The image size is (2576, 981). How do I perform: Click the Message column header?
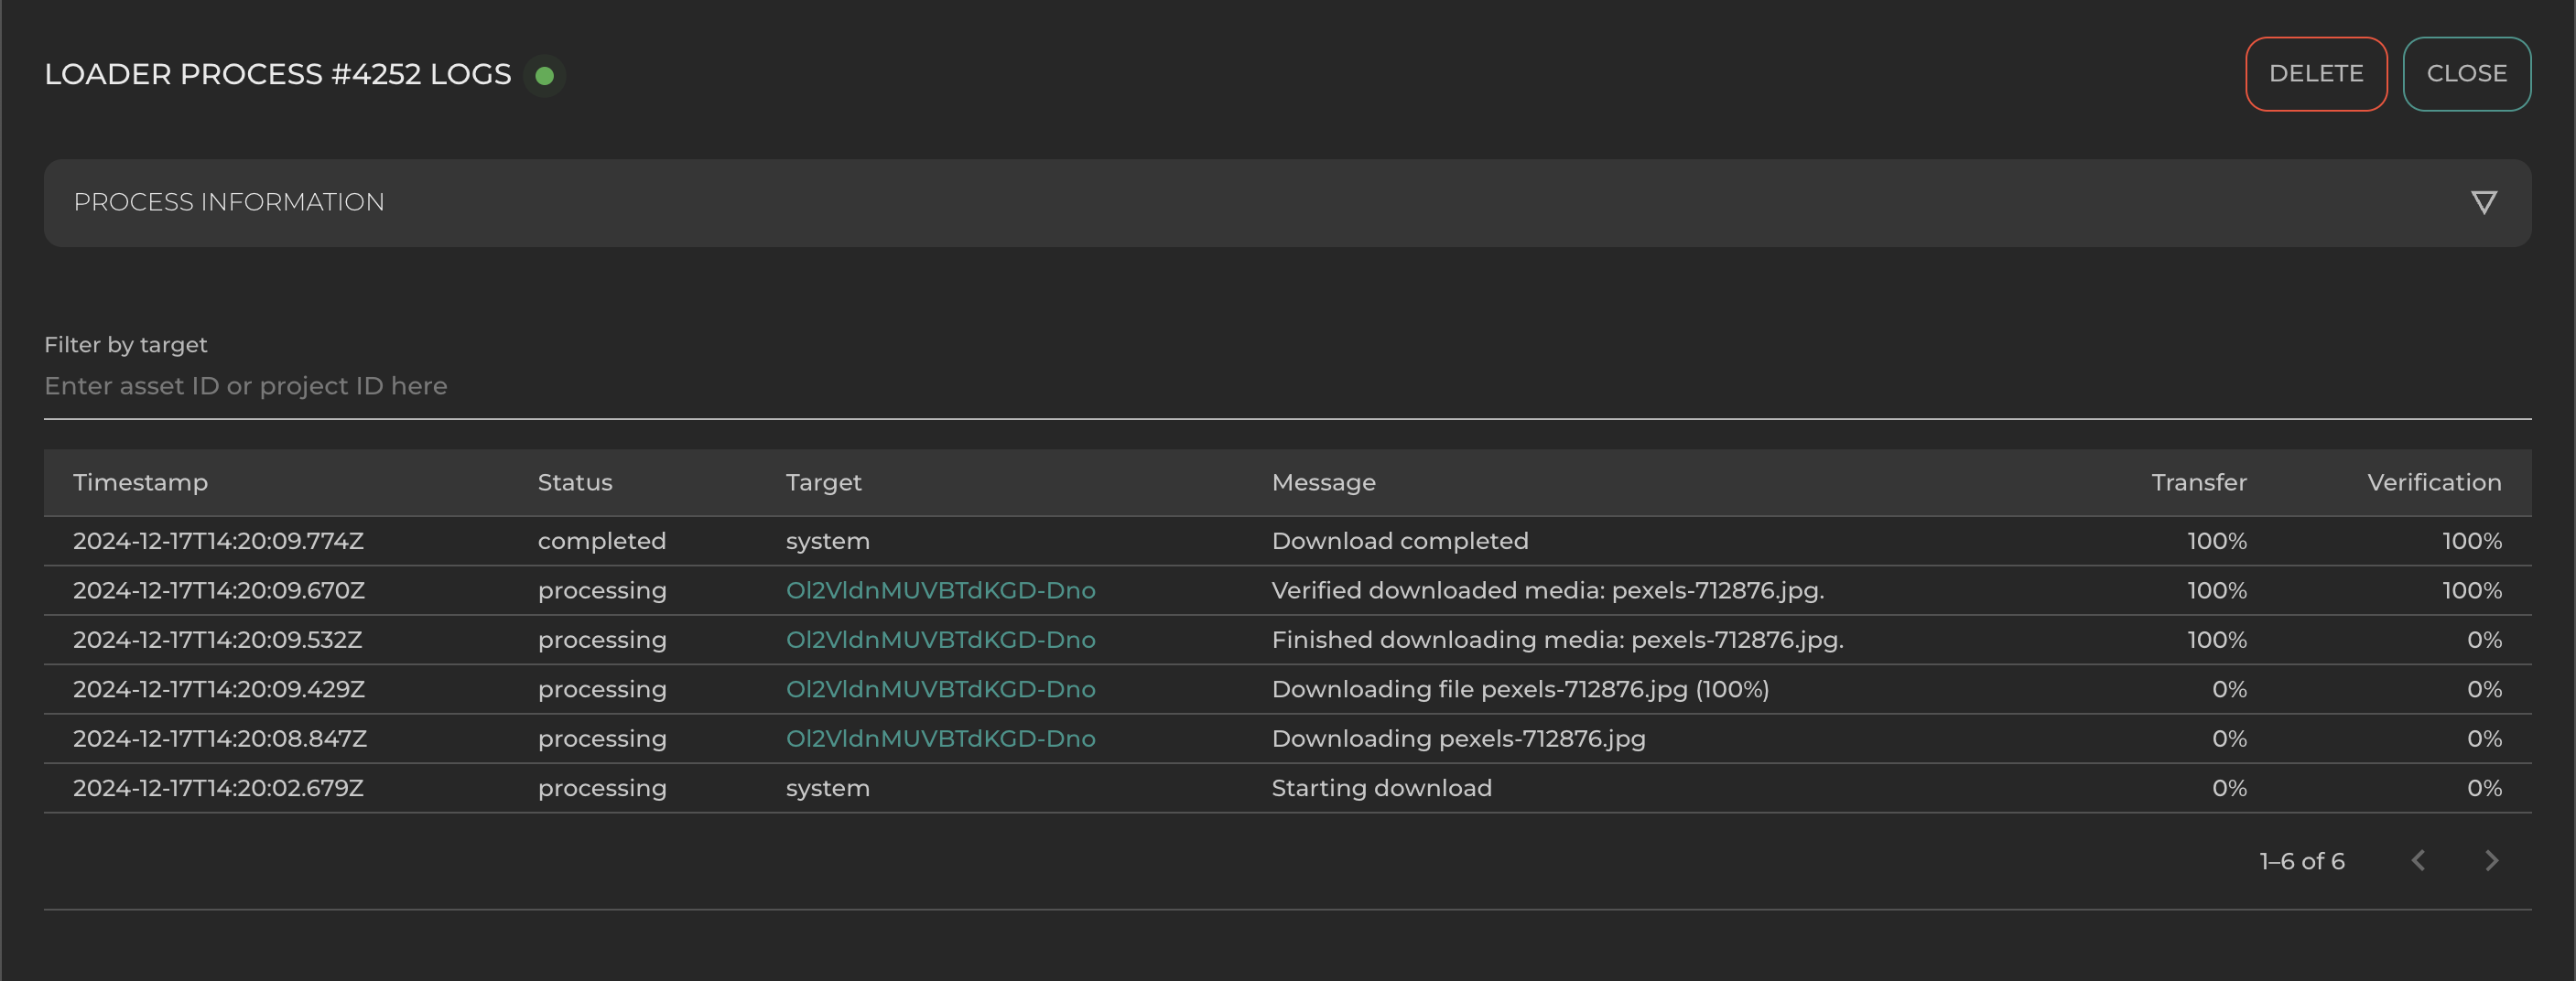1323,482
